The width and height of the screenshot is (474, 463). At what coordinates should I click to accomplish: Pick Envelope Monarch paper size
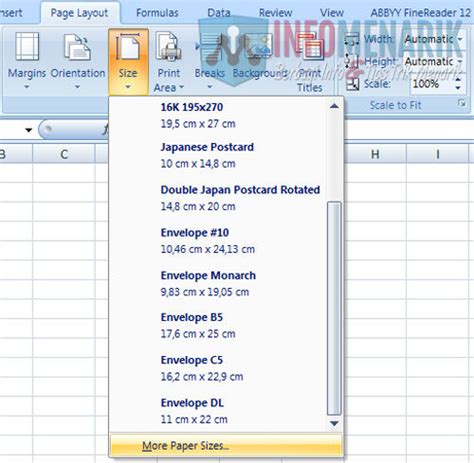[218, 284]
